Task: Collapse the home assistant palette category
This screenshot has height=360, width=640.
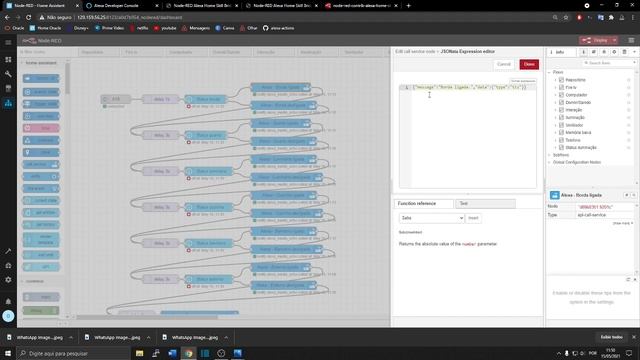Action: pos(41,63)
